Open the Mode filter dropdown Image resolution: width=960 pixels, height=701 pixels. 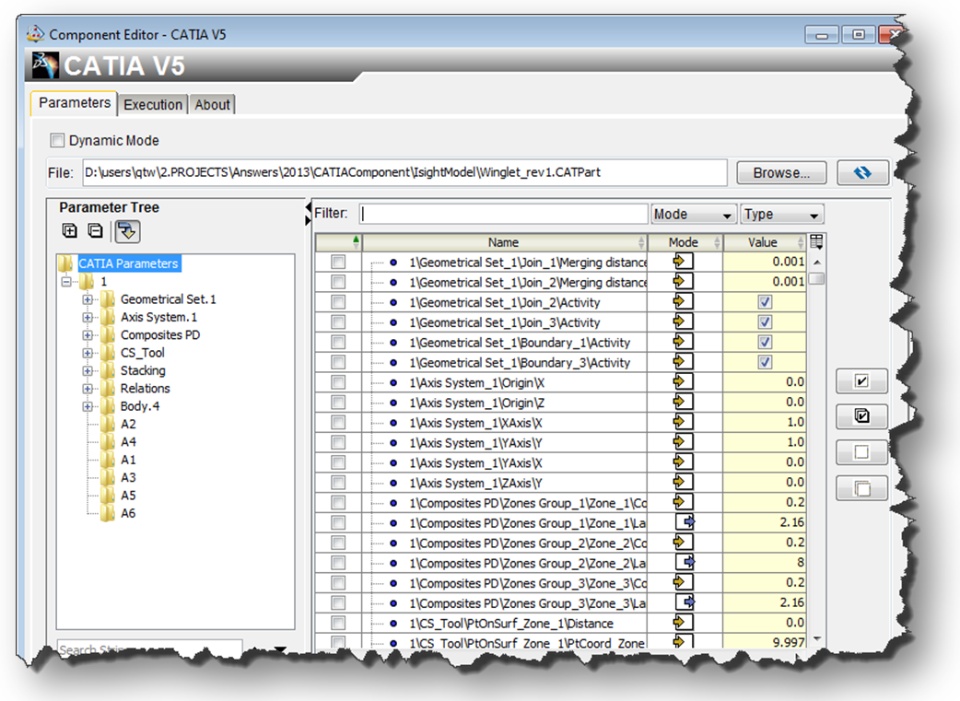(x=693, y=214)
